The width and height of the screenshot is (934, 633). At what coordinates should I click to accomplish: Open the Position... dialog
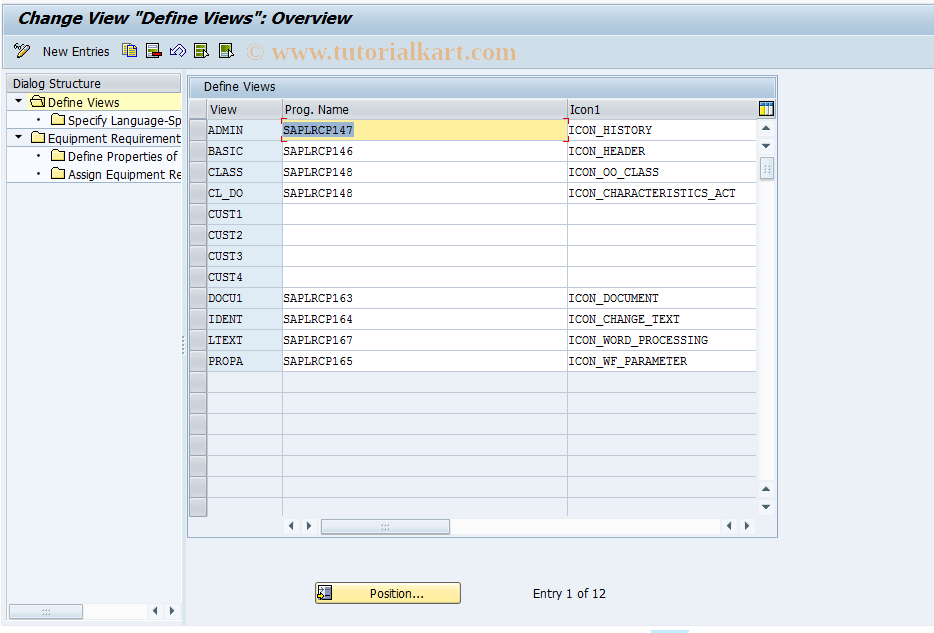point(387,593)
